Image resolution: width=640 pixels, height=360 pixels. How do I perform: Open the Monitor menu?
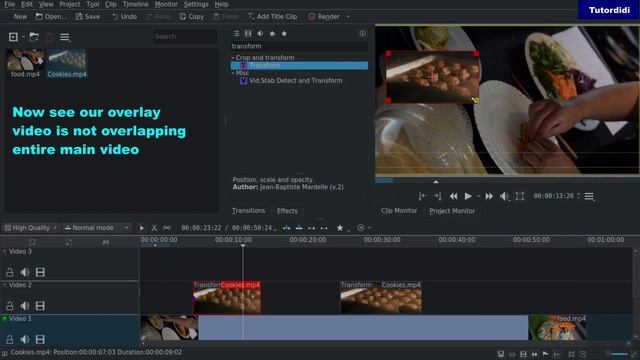166,4
